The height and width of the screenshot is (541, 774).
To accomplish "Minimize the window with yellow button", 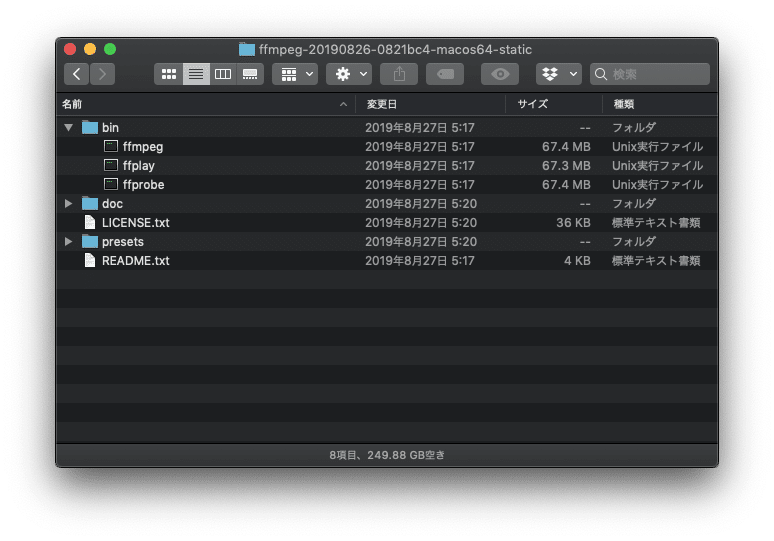I will (x=90, y=49).
